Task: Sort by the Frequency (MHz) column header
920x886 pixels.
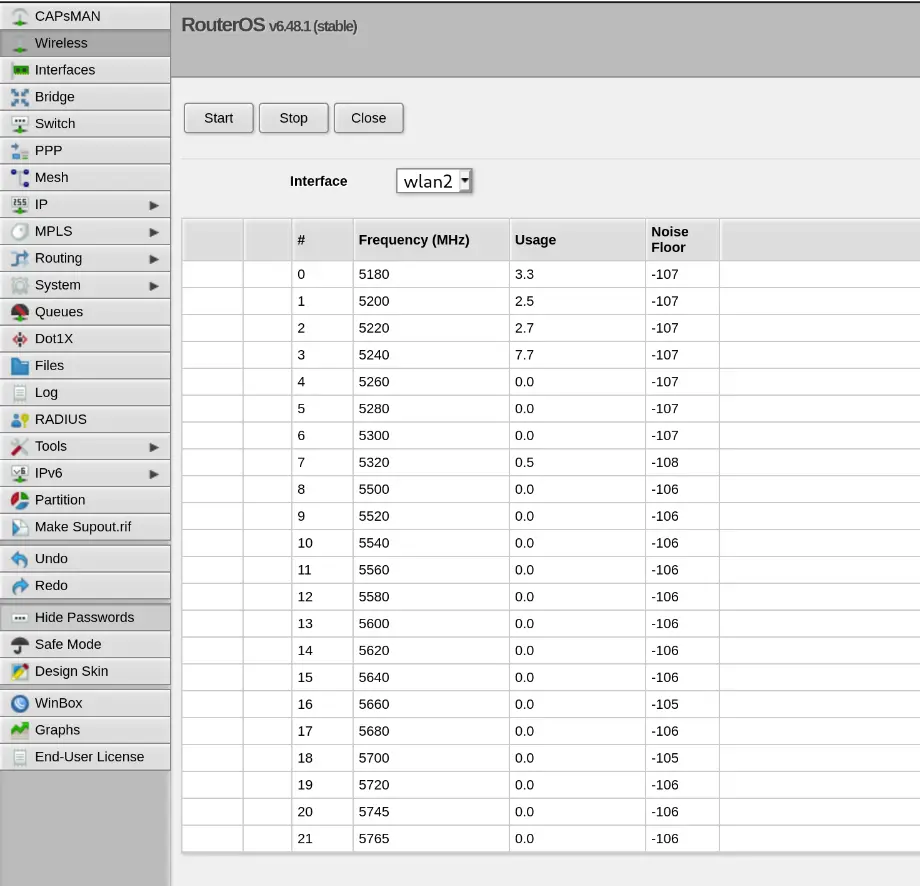Action: (431, 239)
